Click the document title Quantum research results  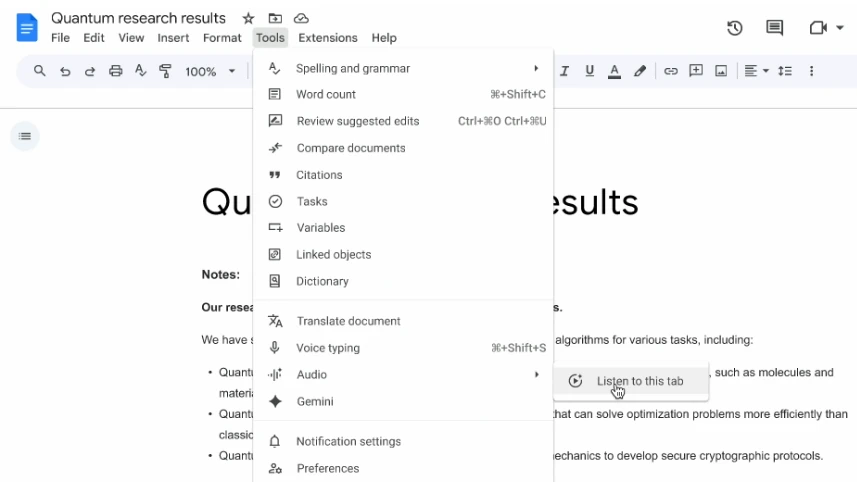click(x=138, y=18)
